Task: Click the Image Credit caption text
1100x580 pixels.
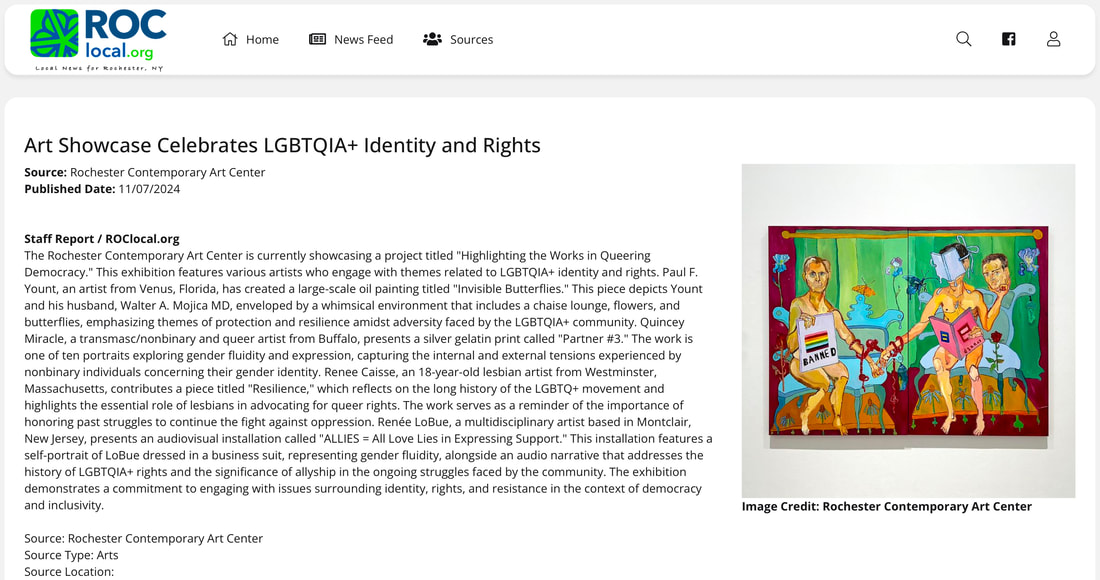Action: pos(887,506)
